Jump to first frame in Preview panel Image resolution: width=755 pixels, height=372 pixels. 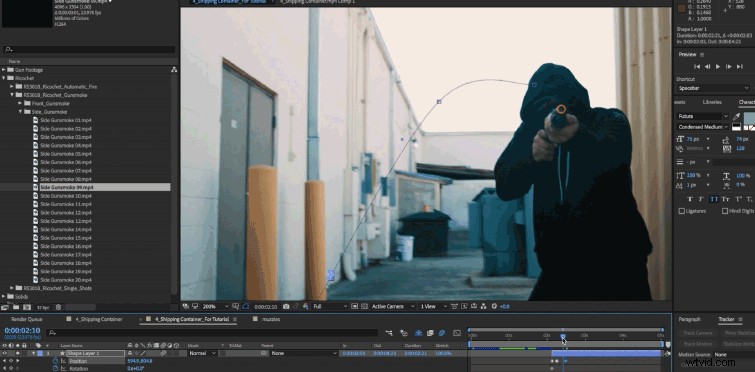click(696, 66)
